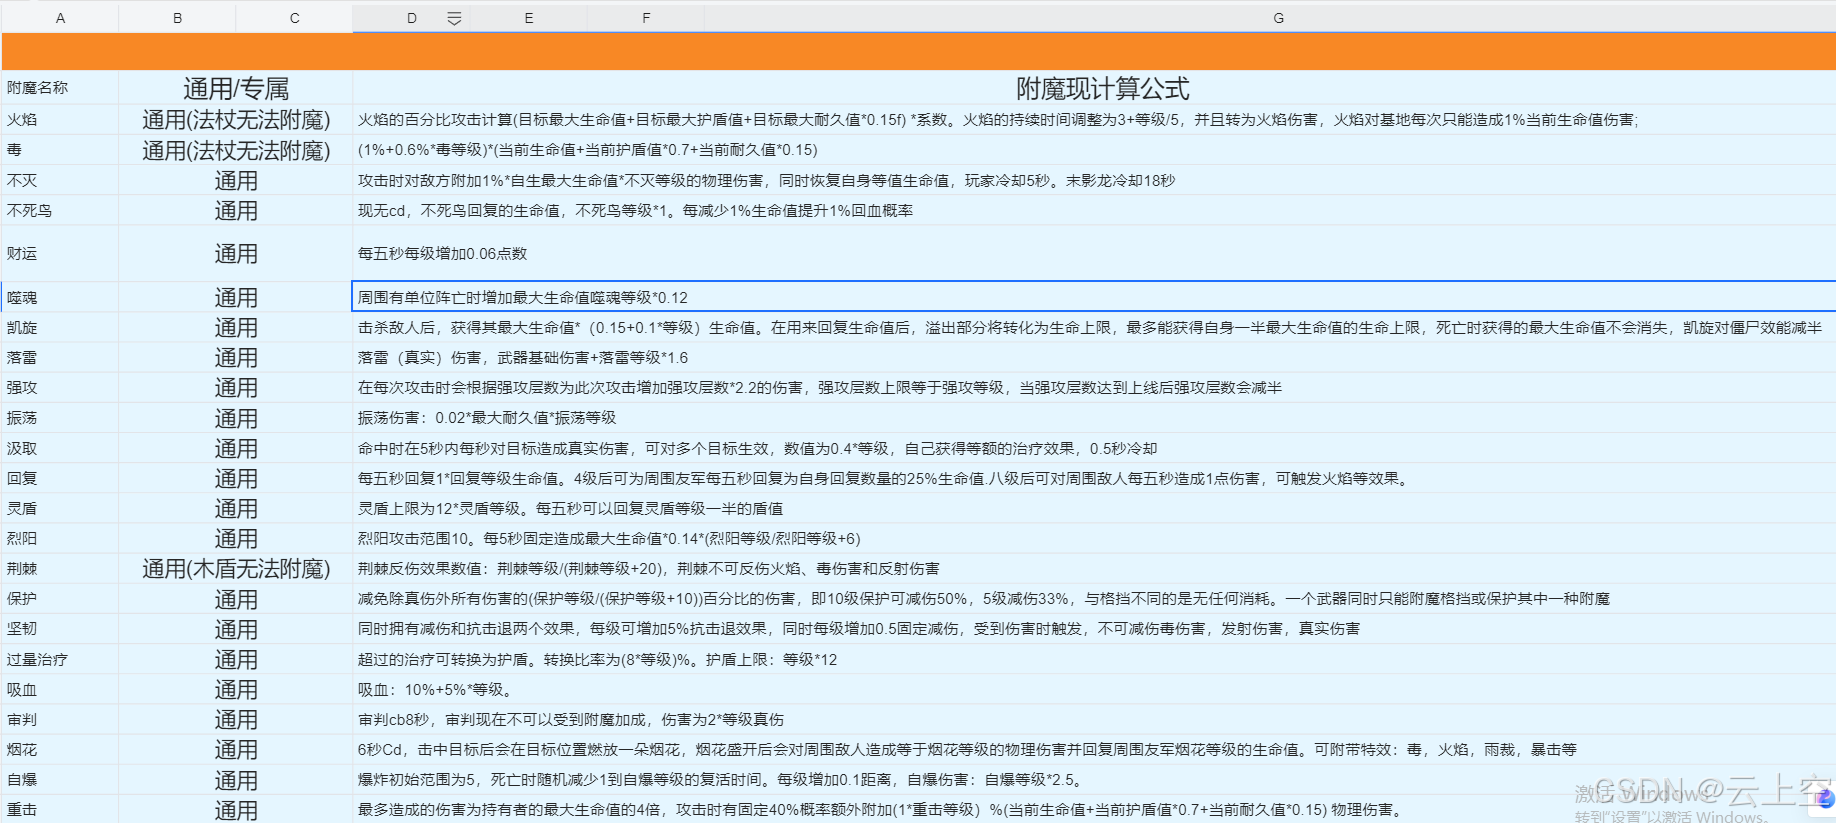Screen dimensions: 1836x823
Task: Click '通用(法杖无法附魔)' in the 毒 row
Action: tap(235, 150)
